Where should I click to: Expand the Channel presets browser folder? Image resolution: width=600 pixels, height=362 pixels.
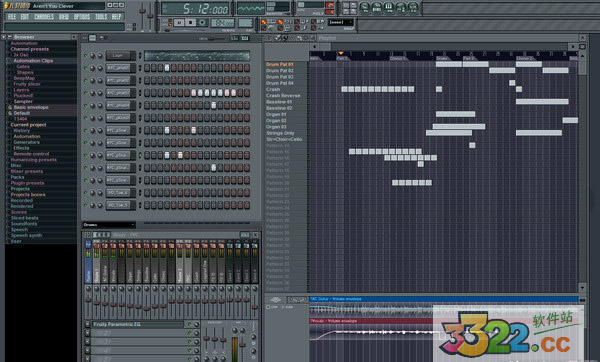pyautogui.click(x=30, y=49)
